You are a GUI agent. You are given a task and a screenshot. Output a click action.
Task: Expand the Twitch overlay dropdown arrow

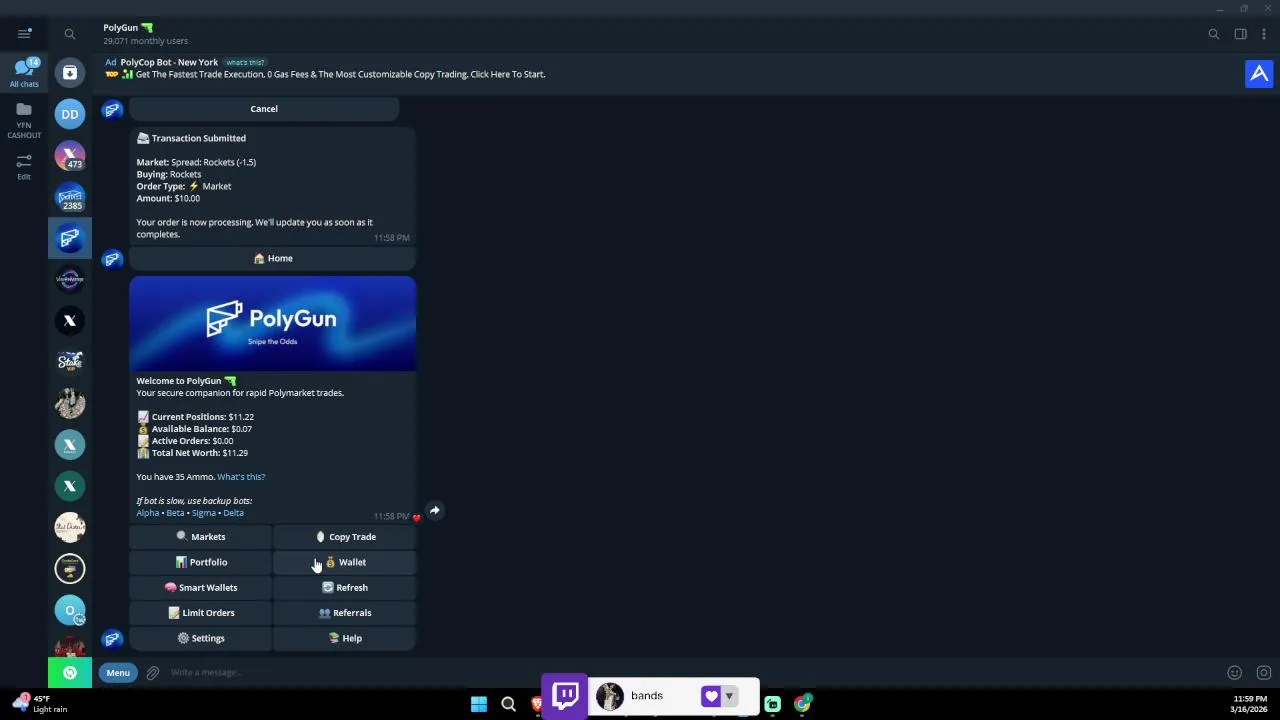pos(729,696)
